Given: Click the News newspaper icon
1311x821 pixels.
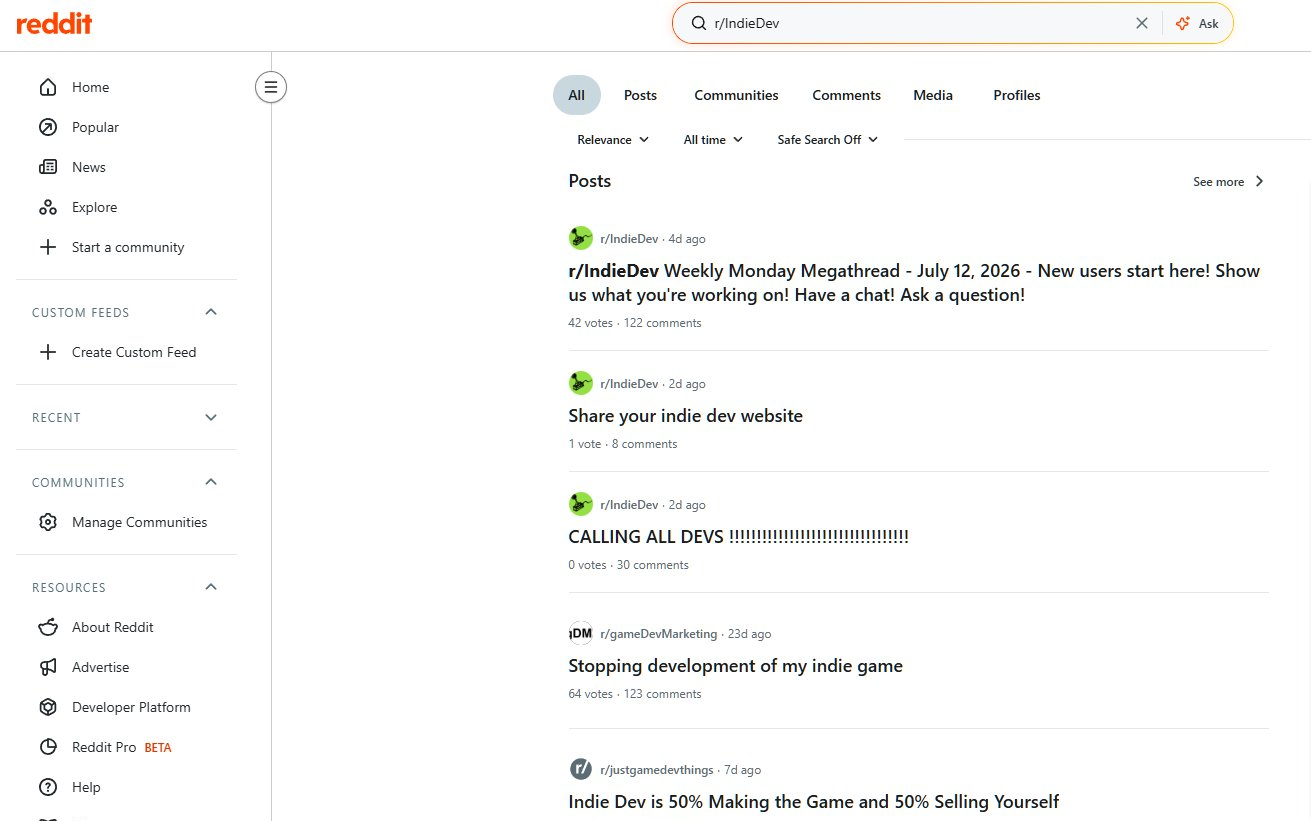Looking at the screenshot, I should (48, 167).
